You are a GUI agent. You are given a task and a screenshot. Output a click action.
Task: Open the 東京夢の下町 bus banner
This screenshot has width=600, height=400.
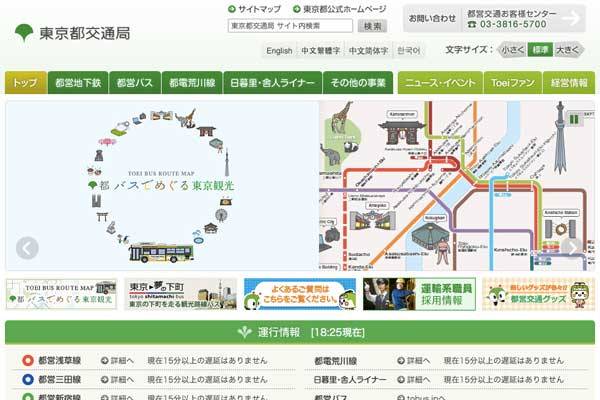pos(180,294)
